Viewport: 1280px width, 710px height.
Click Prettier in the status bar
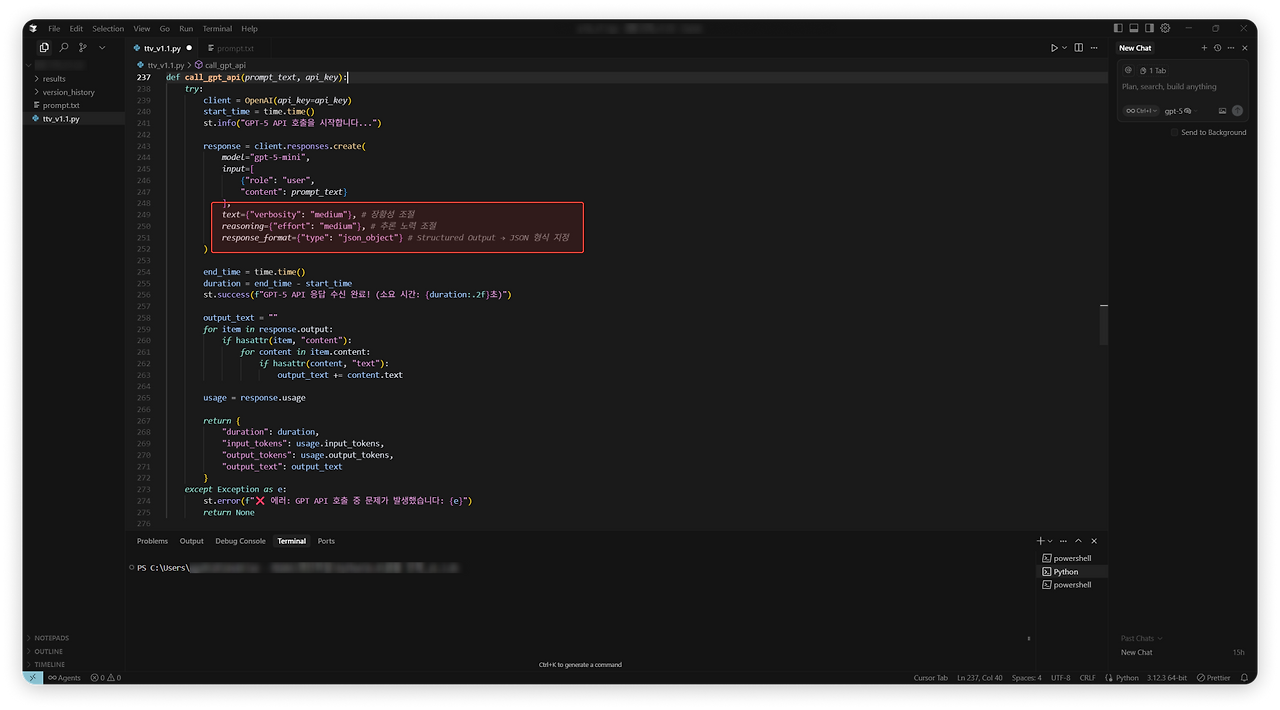click(1214, 678)
